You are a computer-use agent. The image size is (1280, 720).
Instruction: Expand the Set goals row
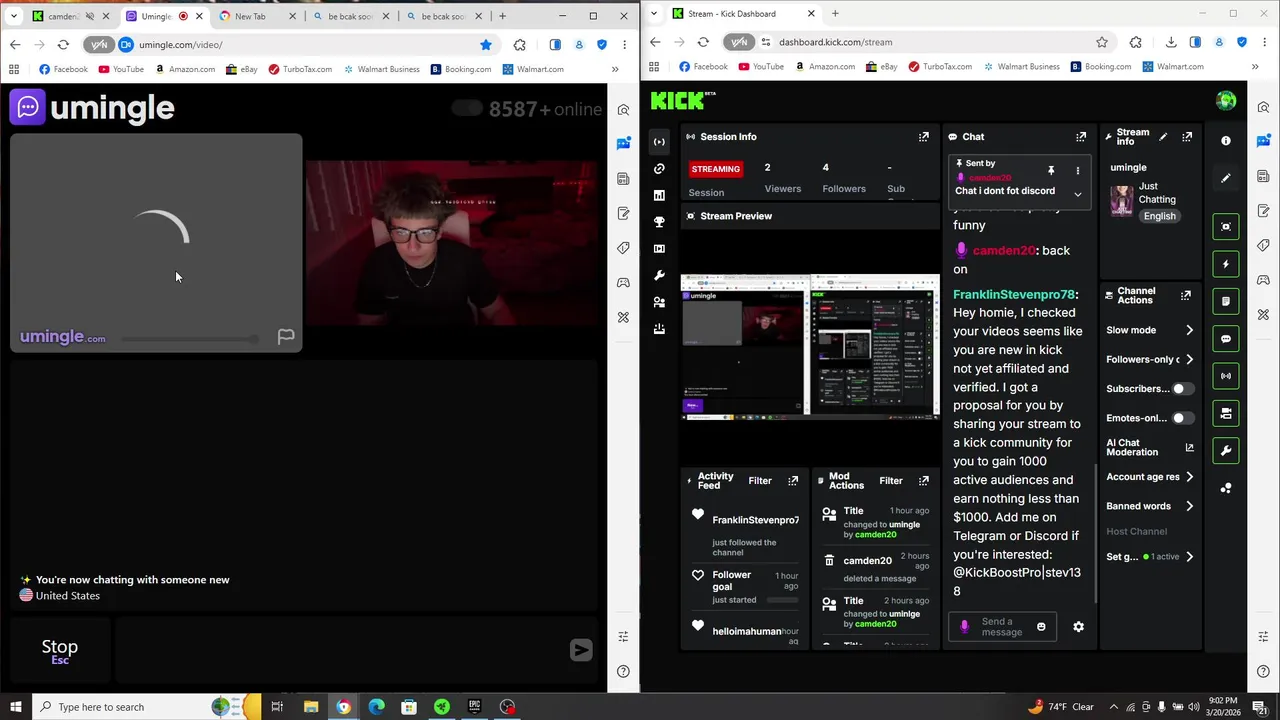(x=1189, y=557)
